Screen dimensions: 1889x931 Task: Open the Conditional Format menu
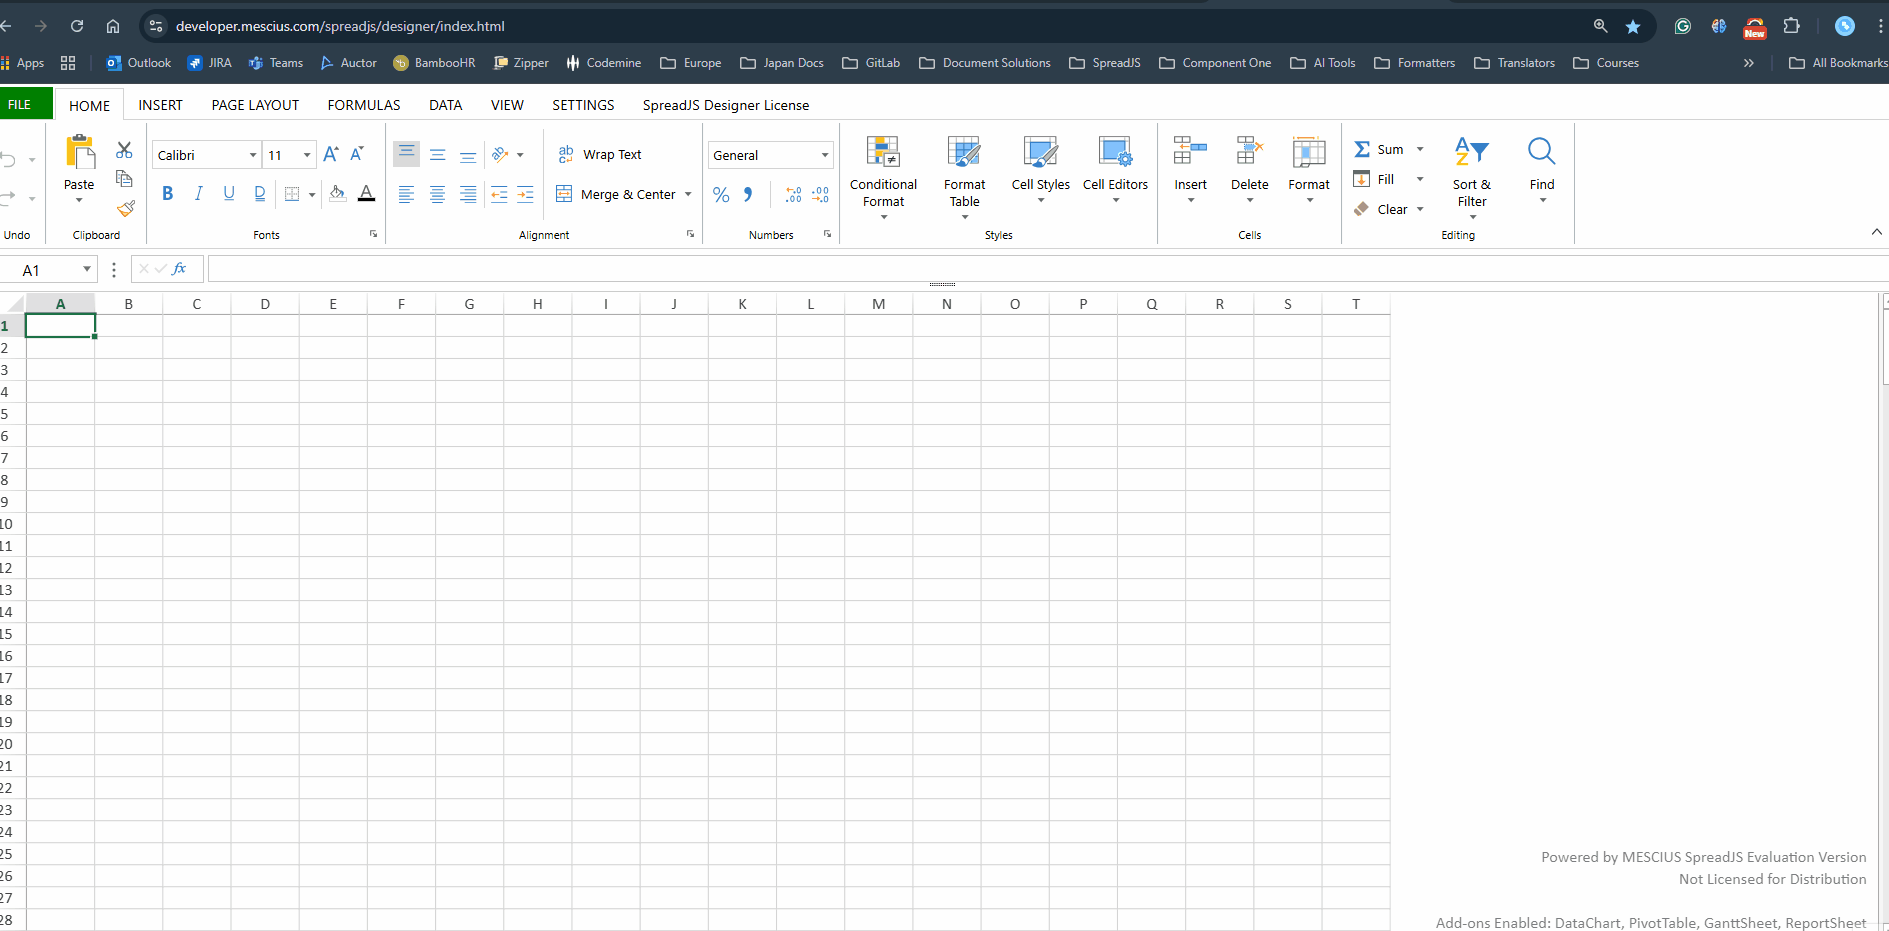pos(883,177)
